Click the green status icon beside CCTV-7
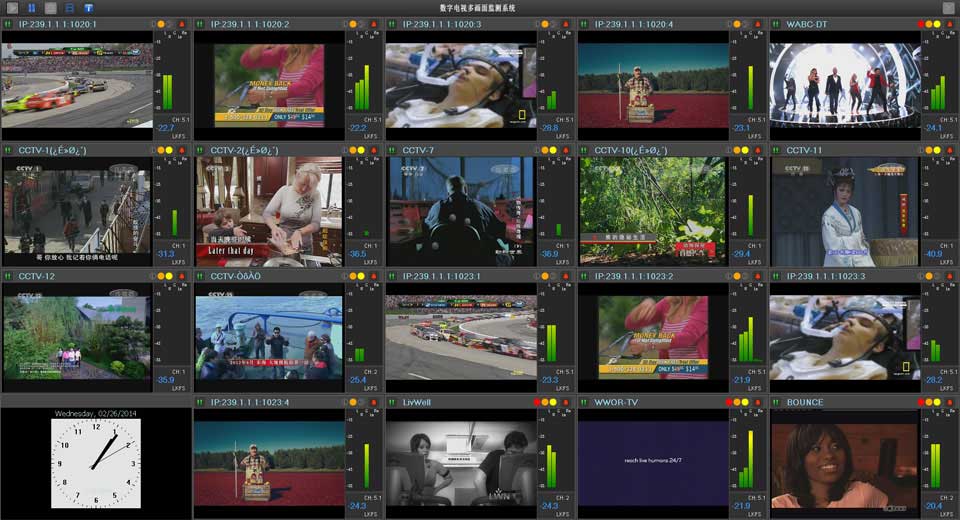 [393, 150]
